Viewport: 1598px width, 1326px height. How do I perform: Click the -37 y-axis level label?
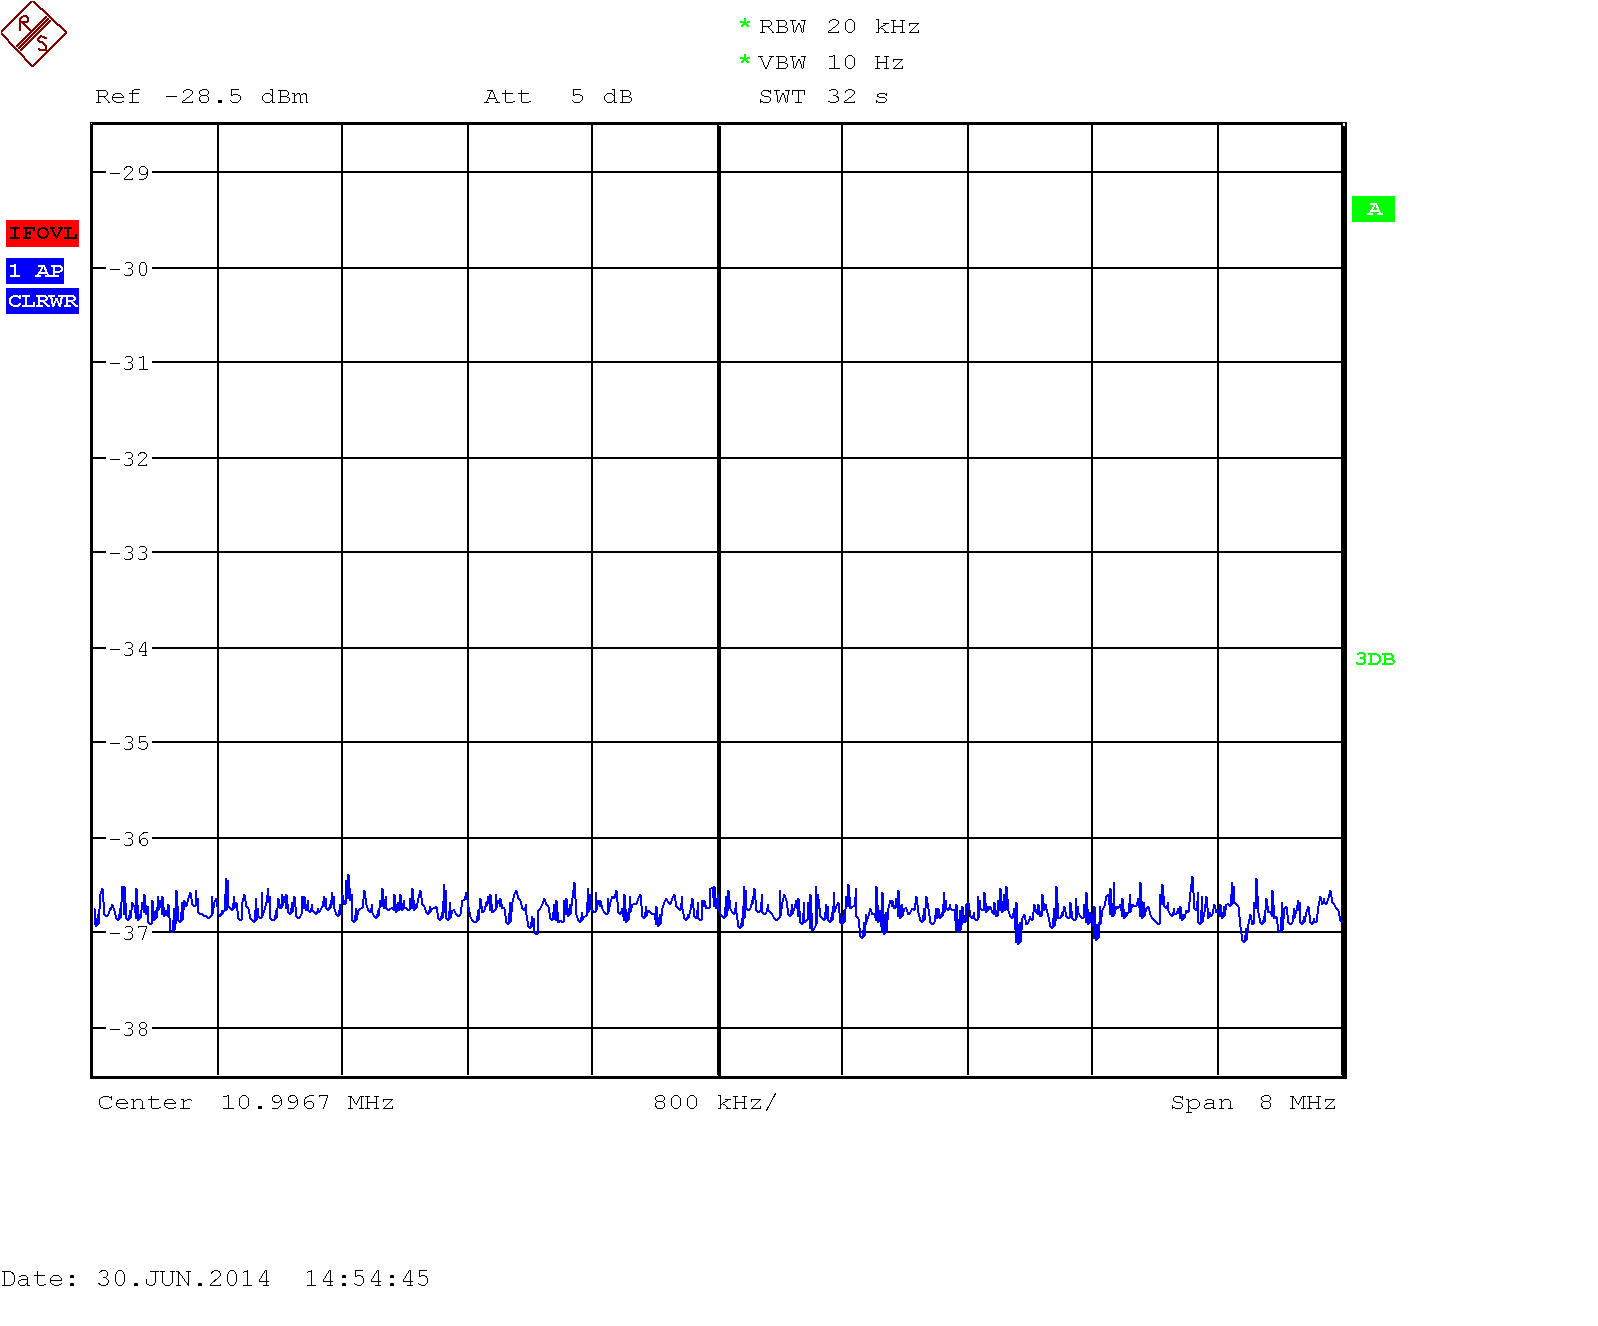[x=129, y=933]
